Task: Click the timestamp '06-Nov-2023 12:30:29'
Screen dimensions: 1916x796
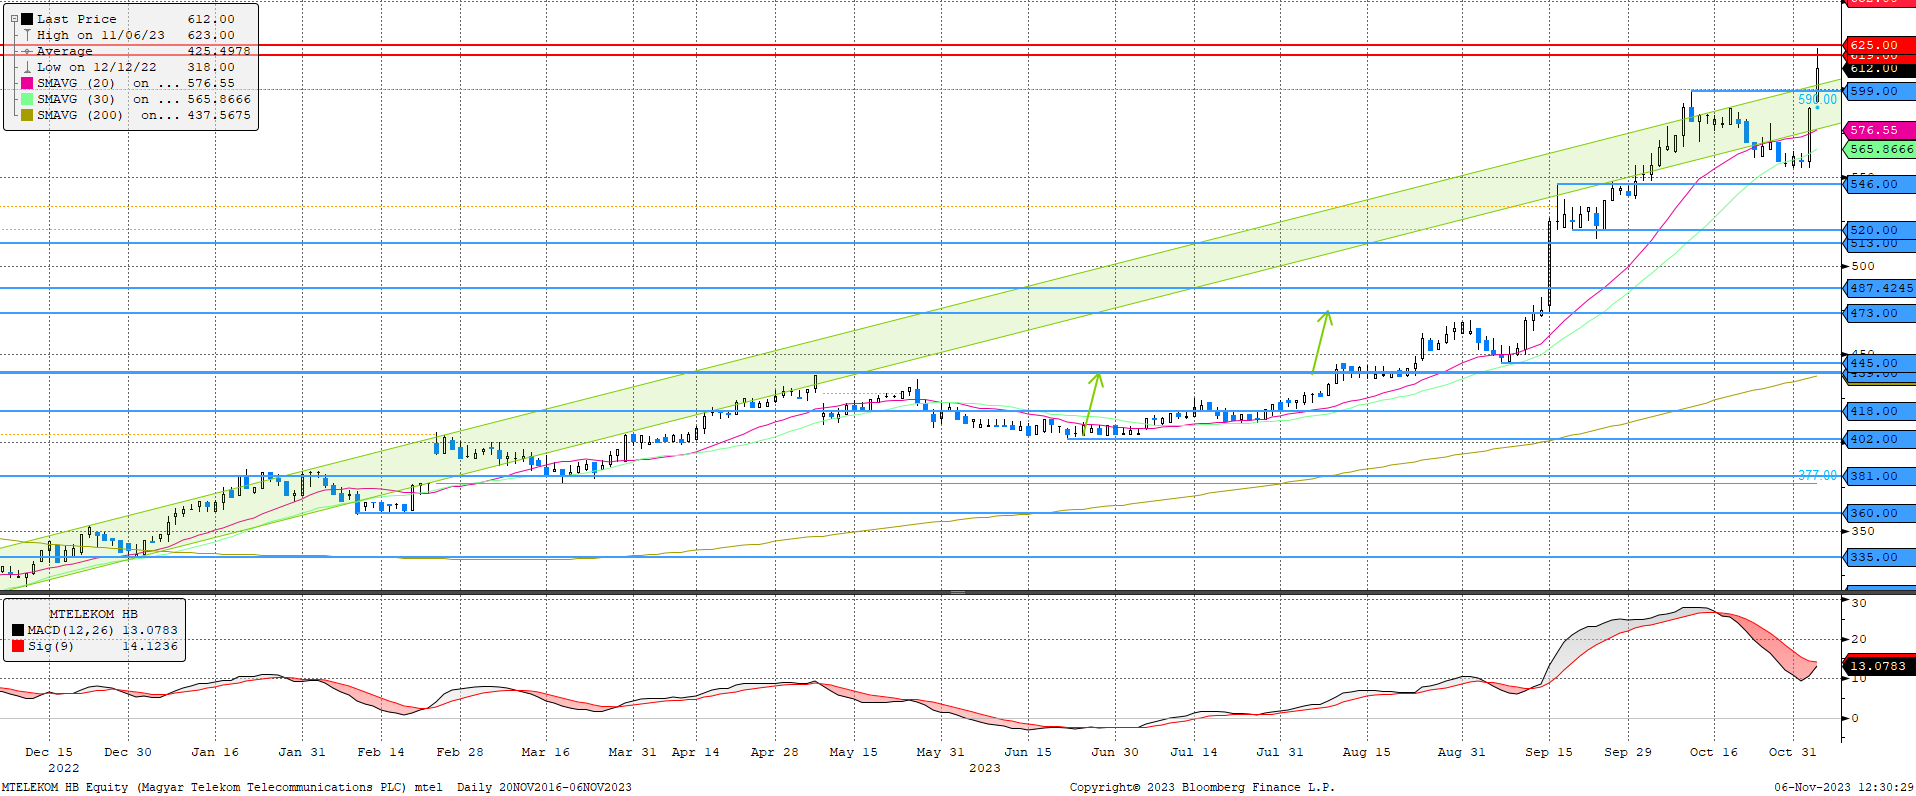Action: 1844,787
